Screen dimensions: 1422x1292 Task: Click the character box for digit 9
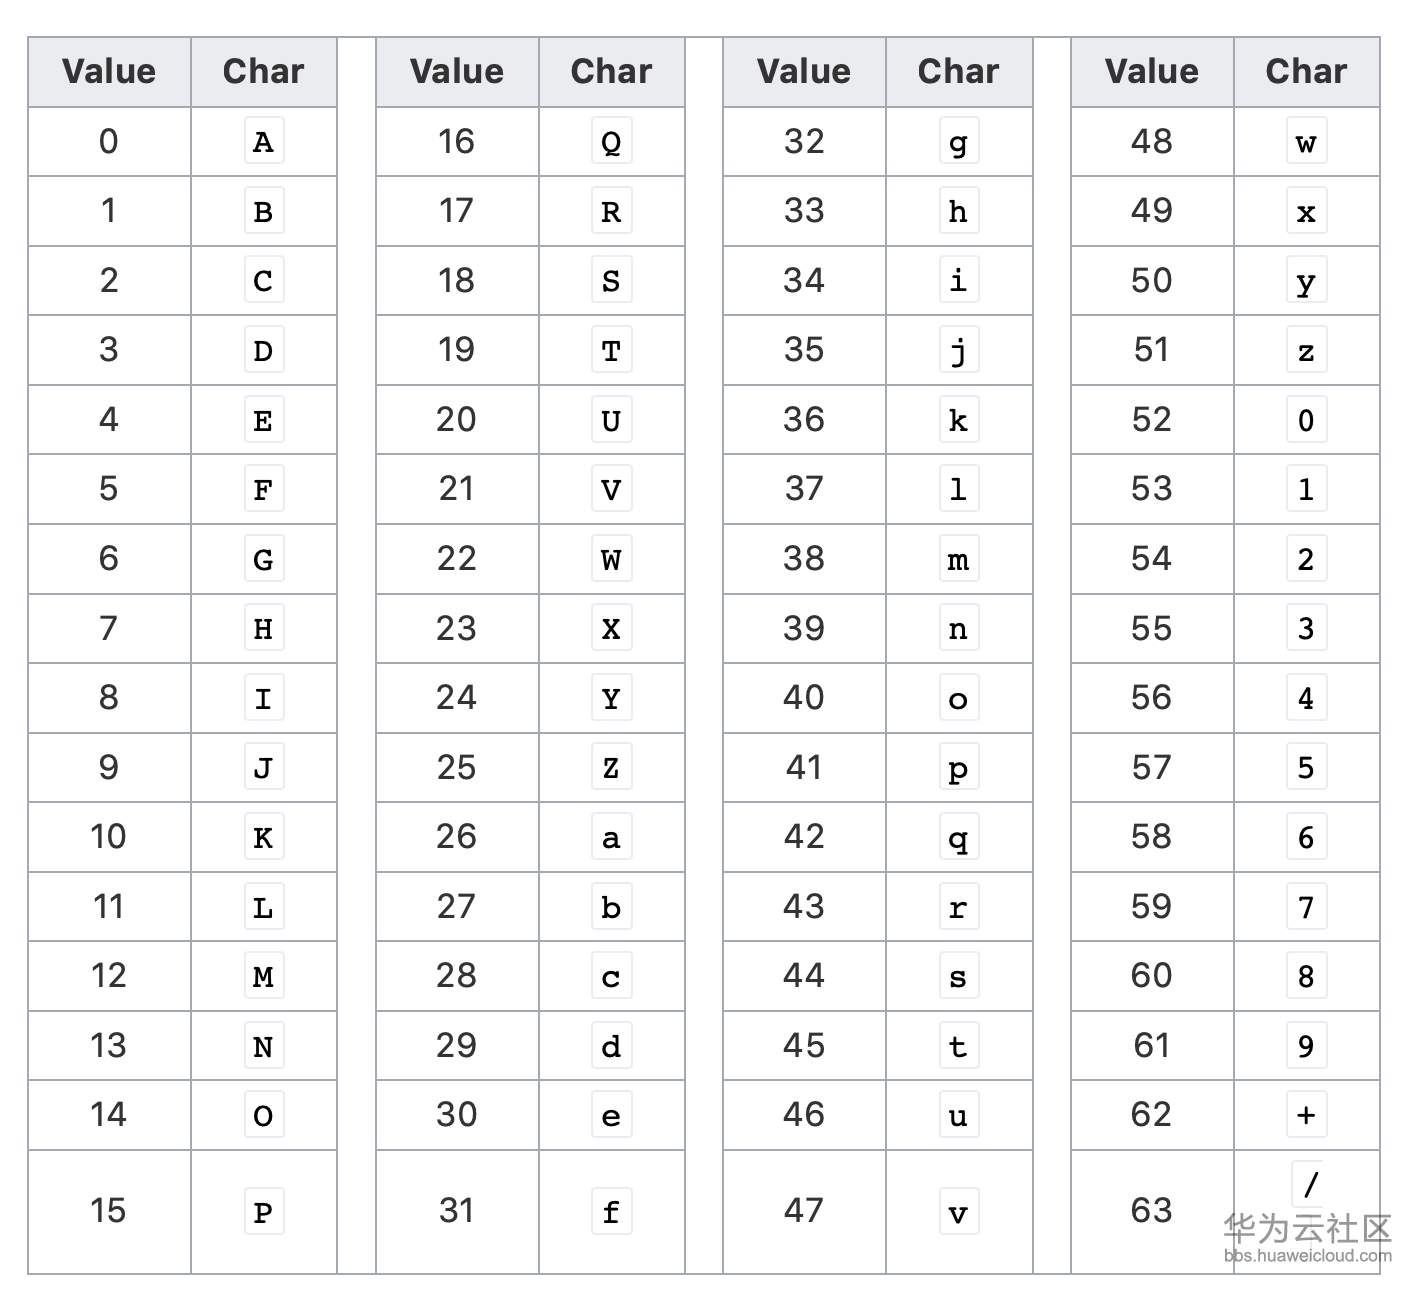point(1306,1046)
